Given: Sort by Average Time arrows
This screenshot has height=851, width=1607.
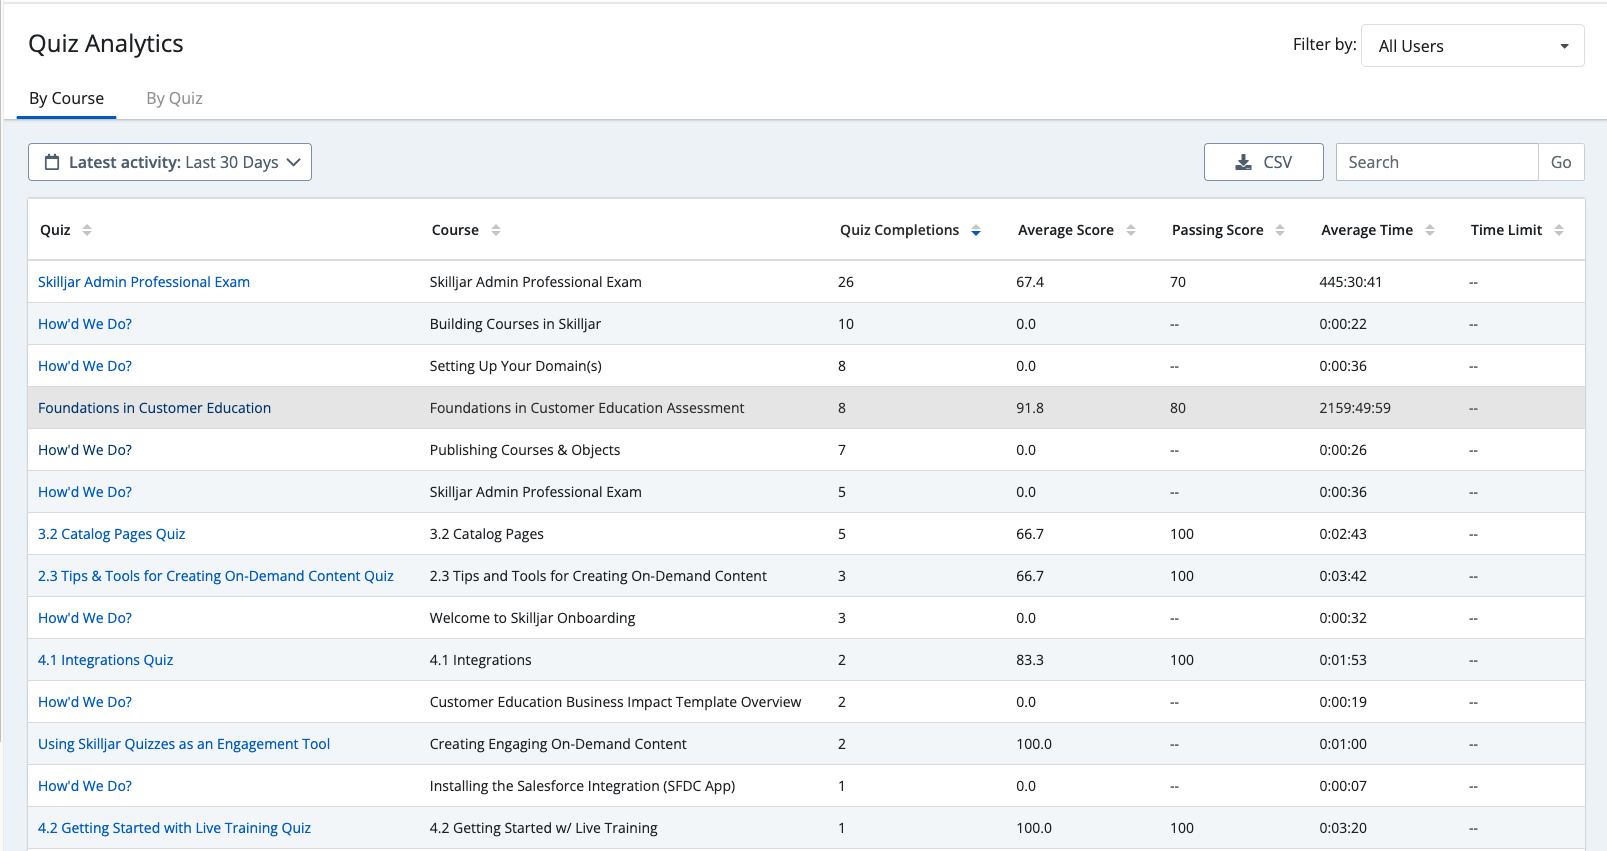Looking at the screenshot, I should (1430, 230).
